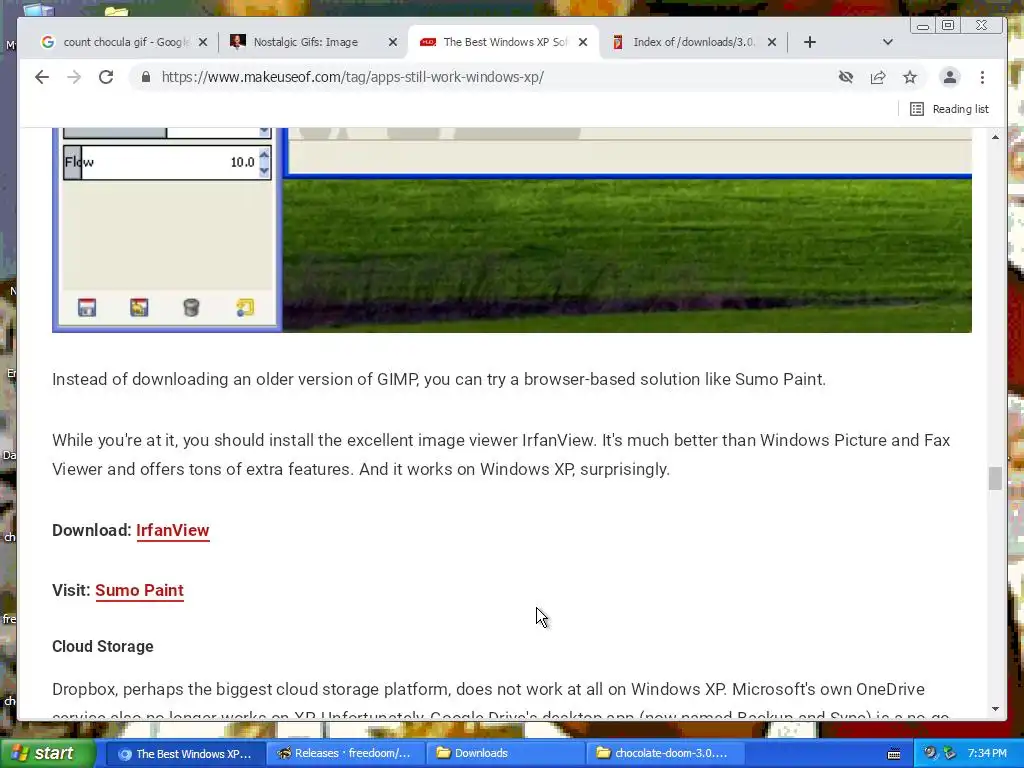Click the keyboard icon in taskbar
Viewport: 1024px width, 768px height.
point(894,754)
